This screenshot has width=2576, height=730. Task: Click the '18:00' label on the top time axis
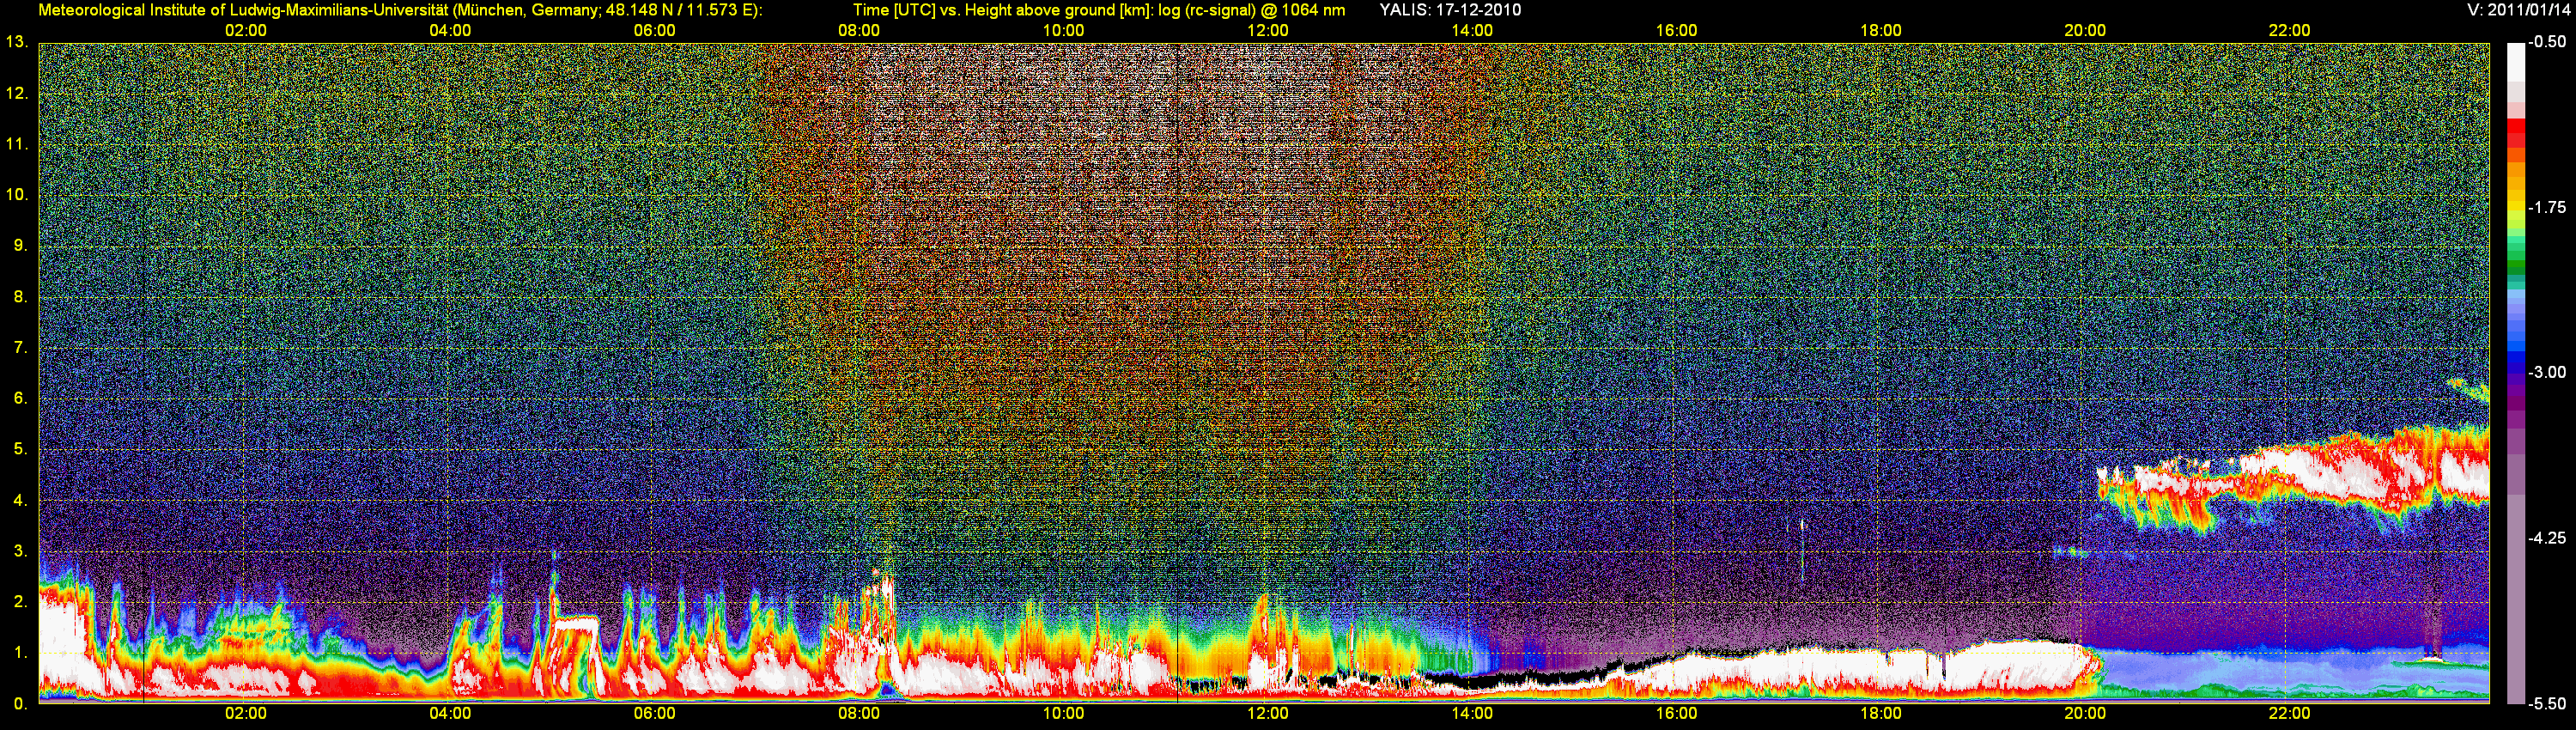tap(1881, 31)
